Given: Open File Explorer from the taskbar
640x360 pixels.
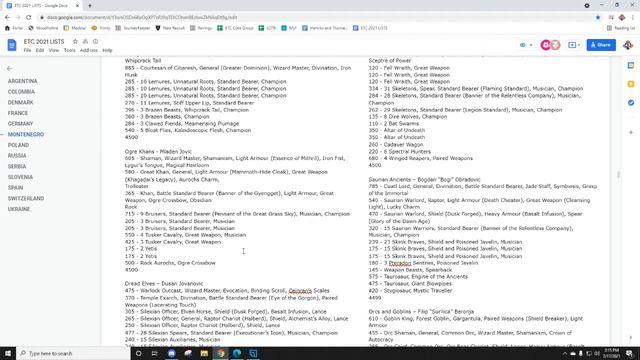Looking at the screenshot, I should pos(204,353).
